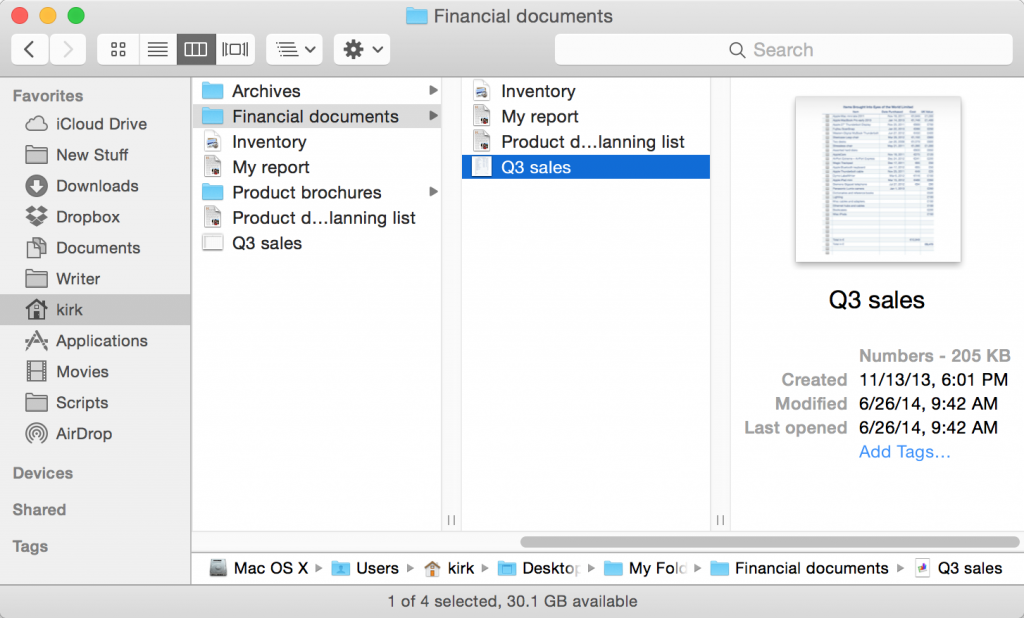The width and height of the screenshot is (1024, 618).
Task: Select Q3 sales in the first column
Action: [317, 243]
